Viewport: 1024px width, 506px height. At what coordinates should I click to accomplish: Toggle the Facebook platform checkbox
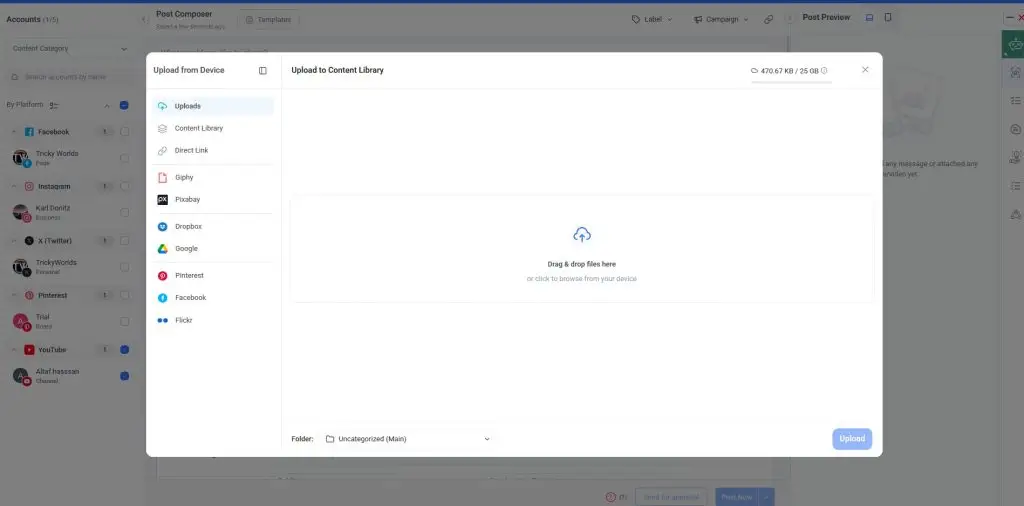tap(124, 132)
